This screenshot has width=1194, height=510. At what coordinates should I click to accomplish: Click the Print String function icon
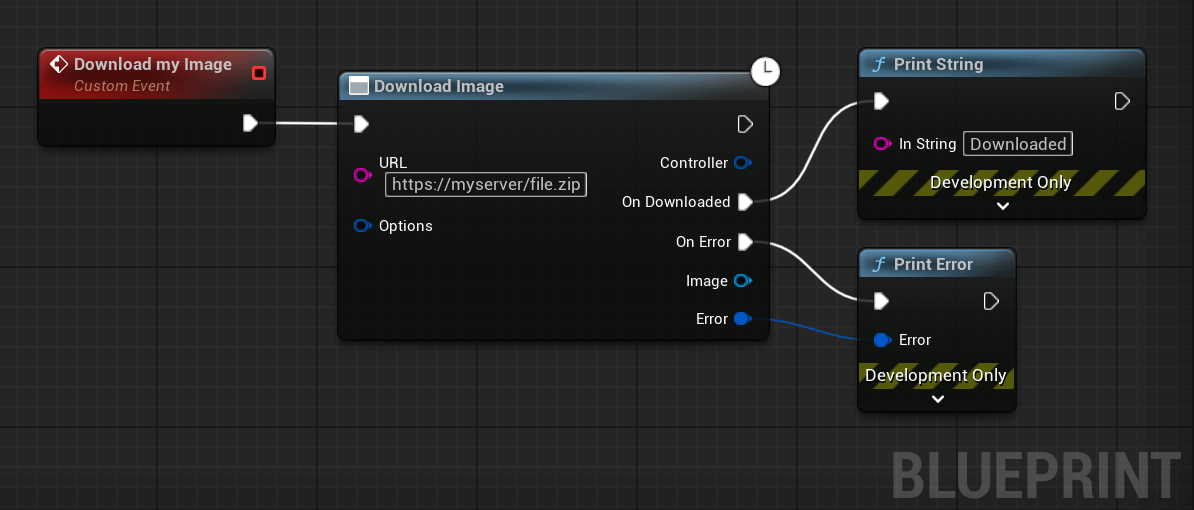879,65
